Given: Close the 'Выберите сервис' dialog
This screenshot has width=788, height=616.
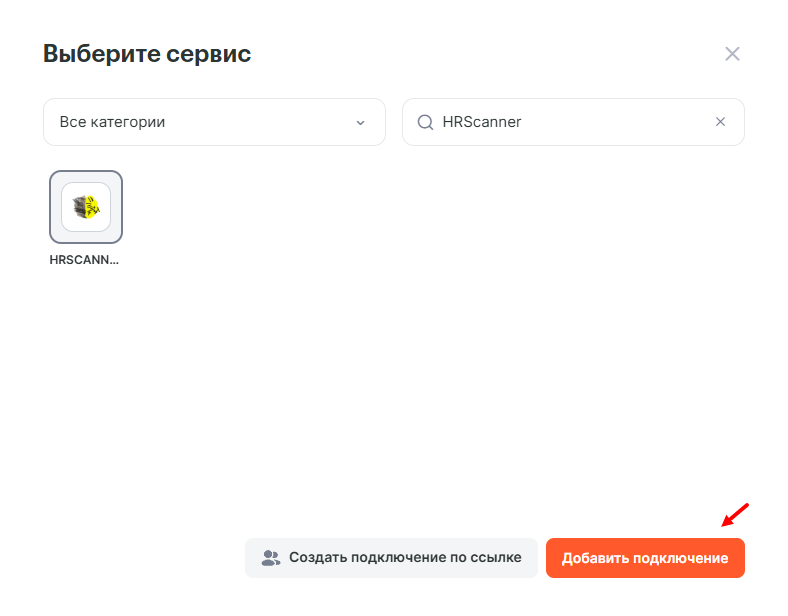Looking at the screenshot, I should [732, 54].
